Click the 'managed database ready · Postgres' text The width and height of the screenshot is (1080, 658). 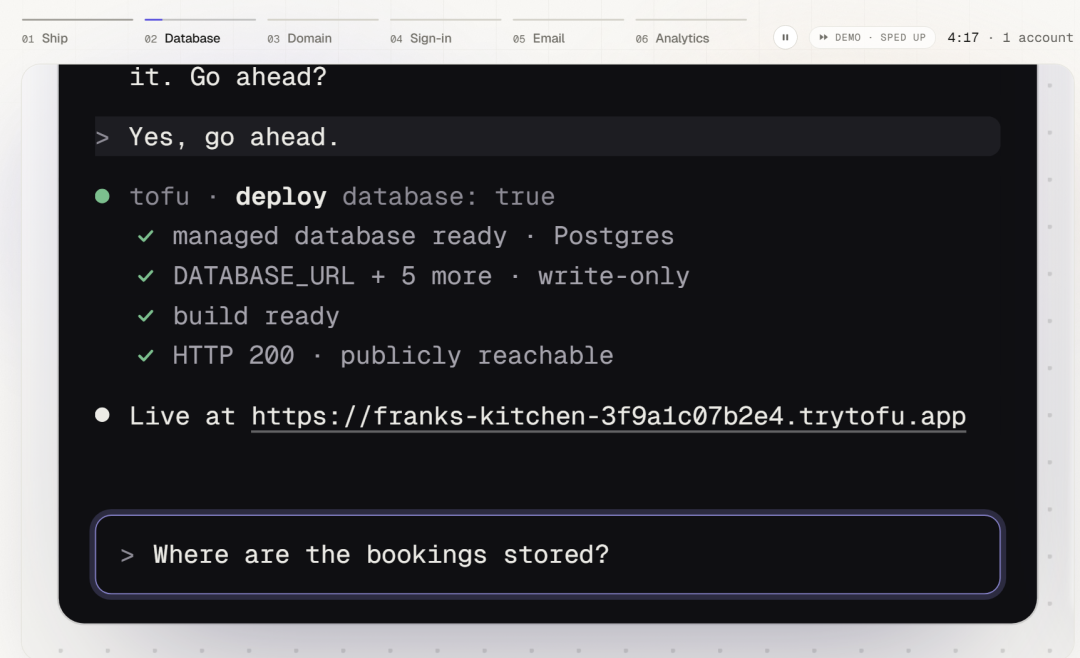(423, 236)
